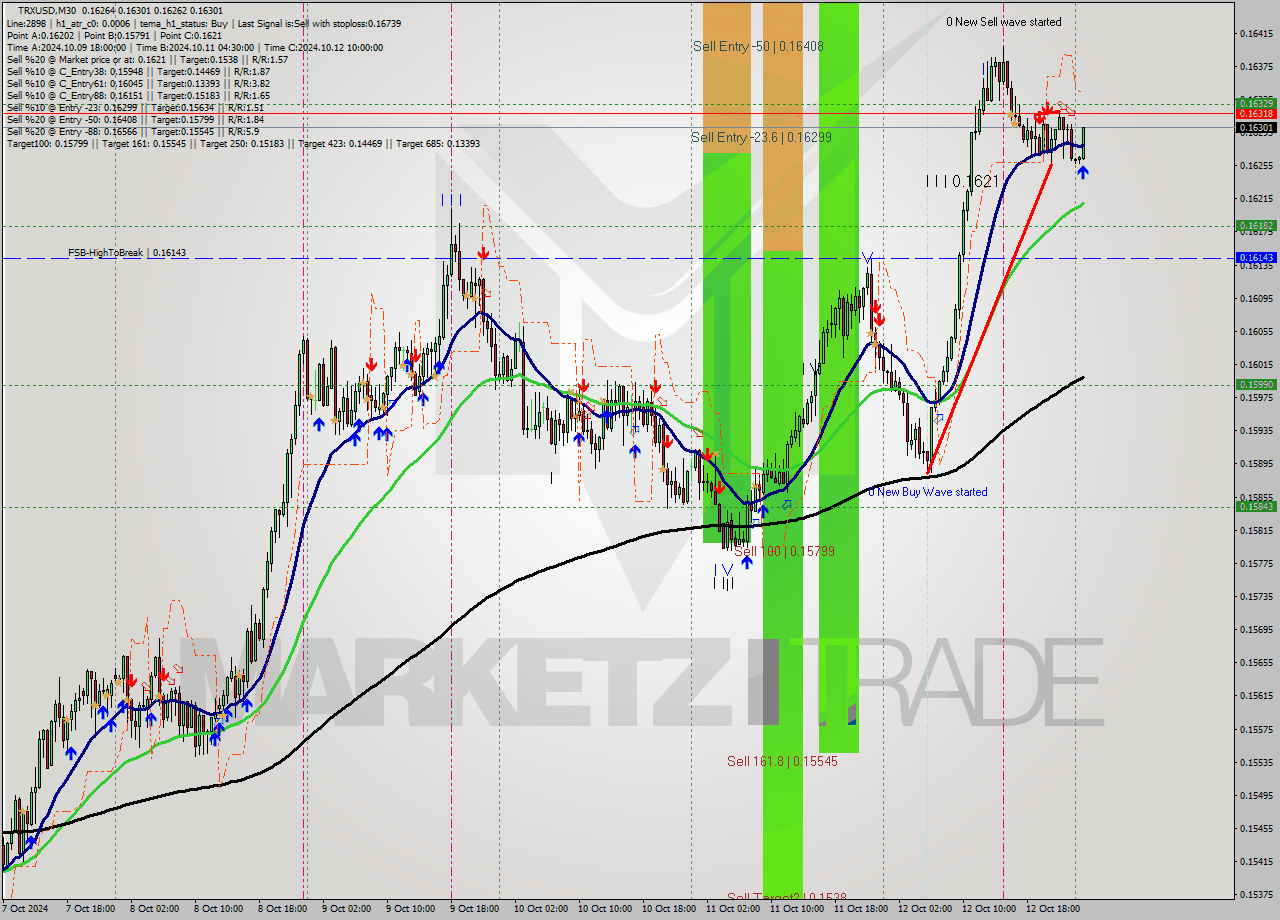The width and height of the screenshot is (1280, 920).
Task: Click the 0.15615 price axis label
Action: (x=1257, y=695)
